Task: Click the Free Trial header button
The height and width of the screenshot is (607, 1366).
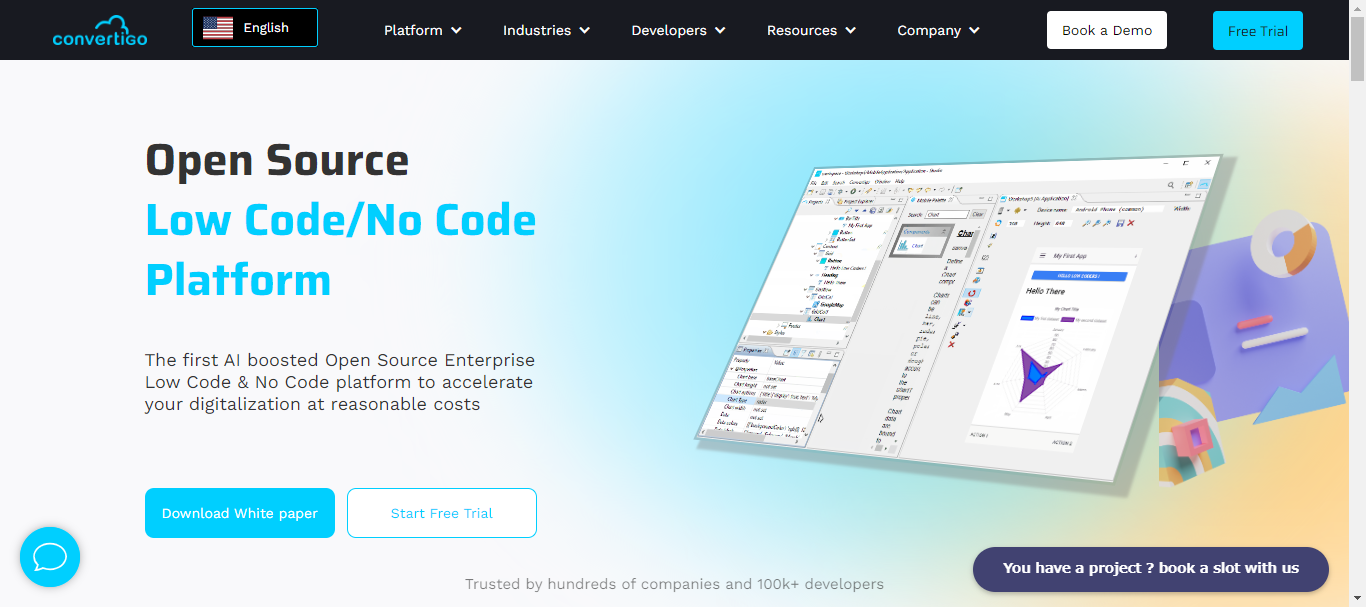Action: 1258,30
